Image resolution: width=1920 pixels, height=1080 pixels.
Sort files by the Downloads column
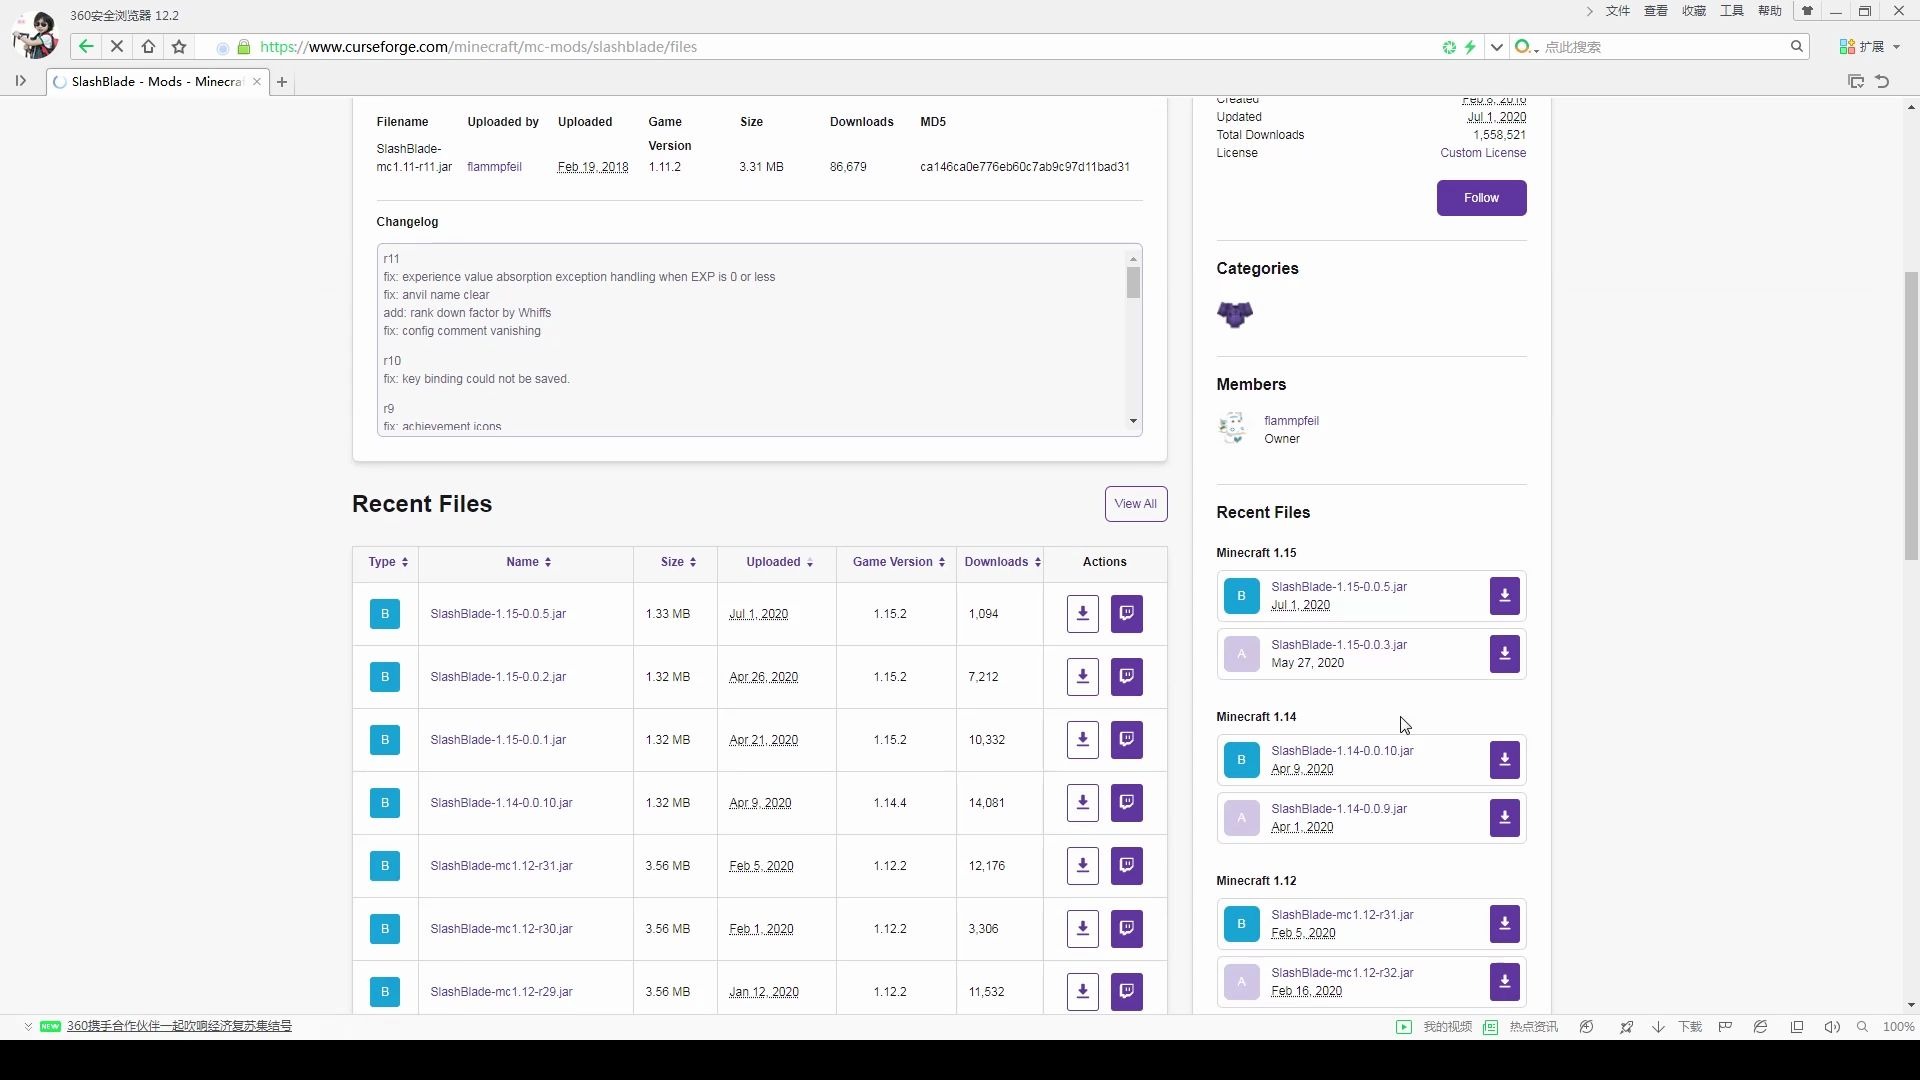[x=1002, y=562]
